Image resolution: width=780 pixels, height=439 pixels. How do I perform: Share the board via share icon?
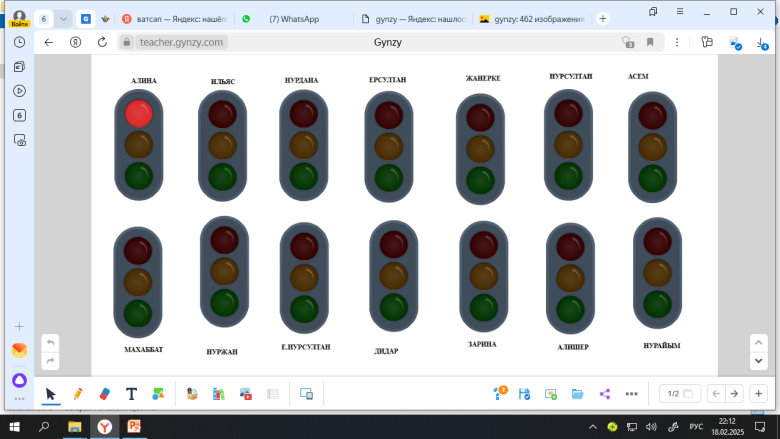point(604,394)
